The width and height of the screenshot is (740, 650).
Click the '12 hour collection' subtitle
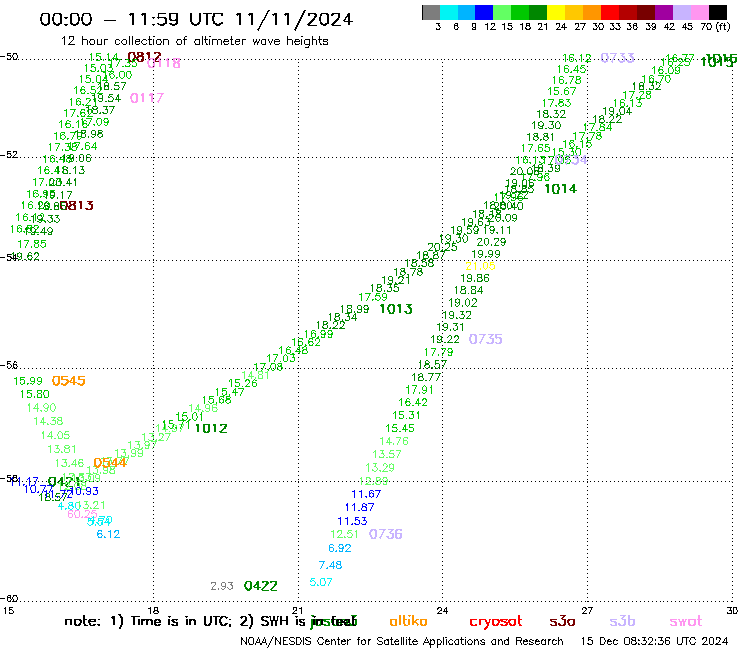[194, 42]
